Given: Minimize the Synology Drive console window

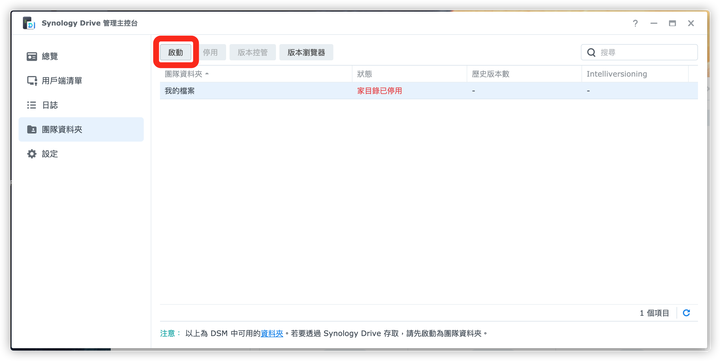Looking at the screenshot, I should coord(654,23).
